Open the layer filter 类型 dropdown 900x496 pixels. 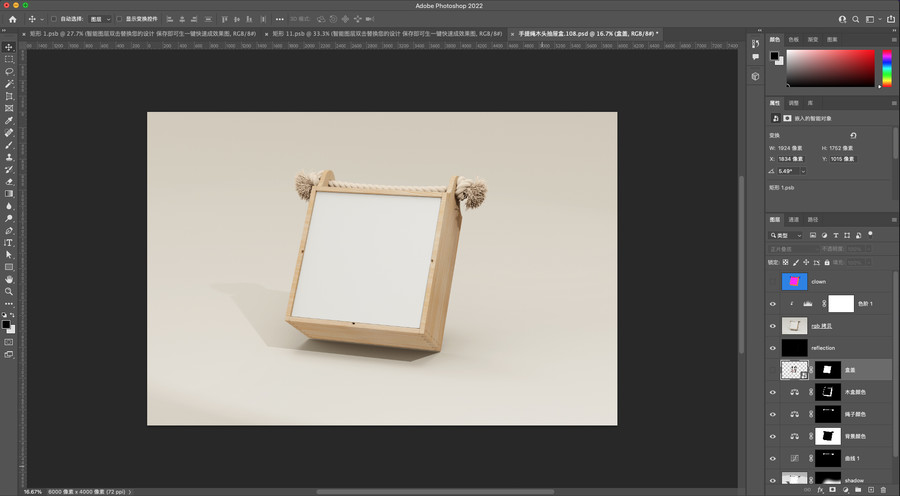tap(786, 235)
